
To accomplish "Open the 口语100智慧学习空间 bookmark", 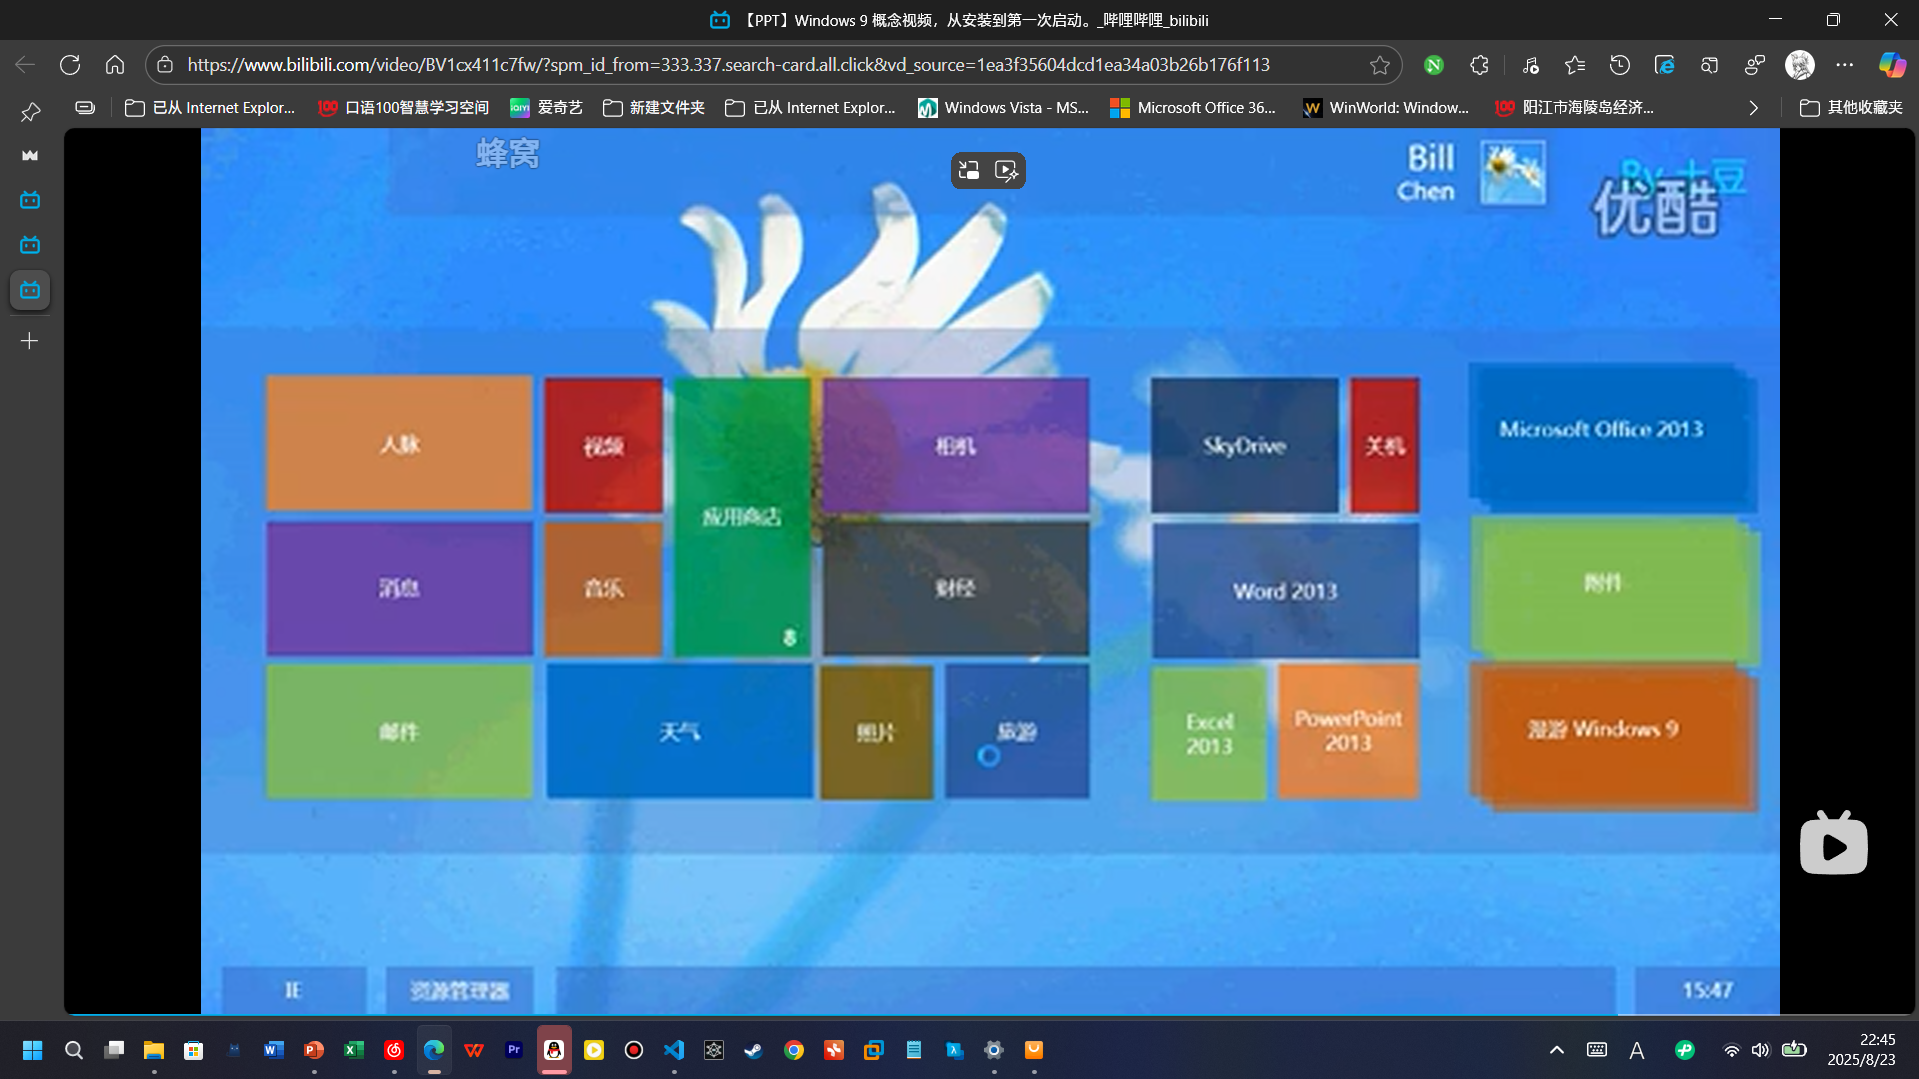I will [x=403, y=108].
